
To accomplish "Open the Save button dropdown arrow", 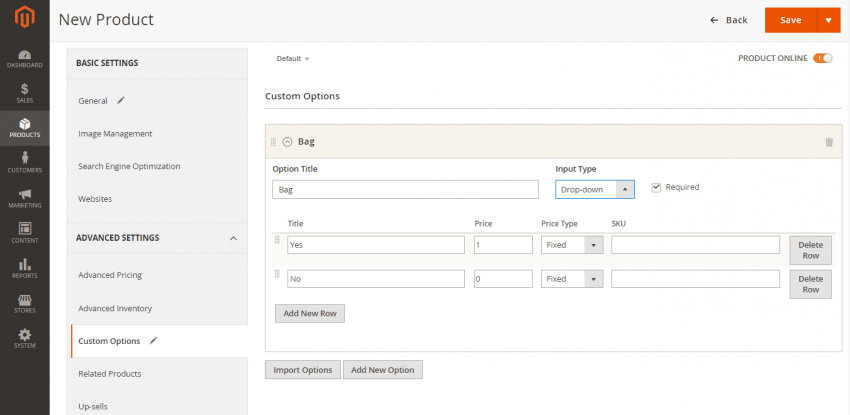I will pyautogui.click(x=828, y=20).
